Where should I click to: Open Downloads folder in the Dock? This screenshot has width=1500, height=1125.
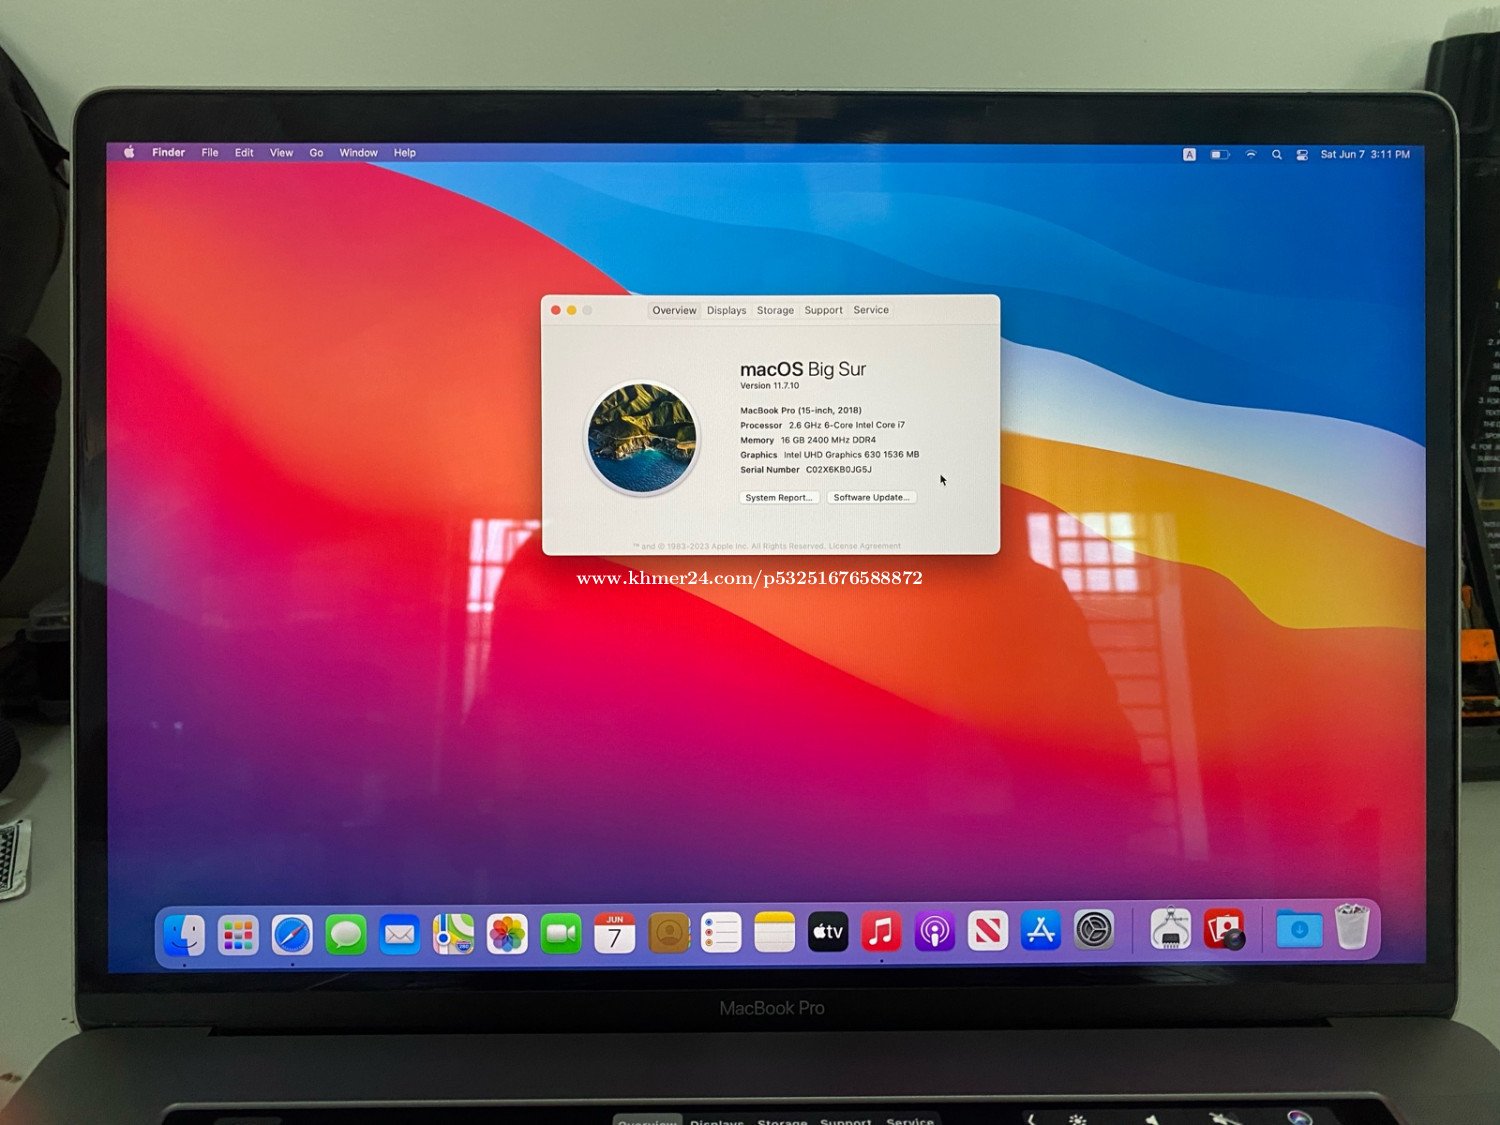[1299, 929]
